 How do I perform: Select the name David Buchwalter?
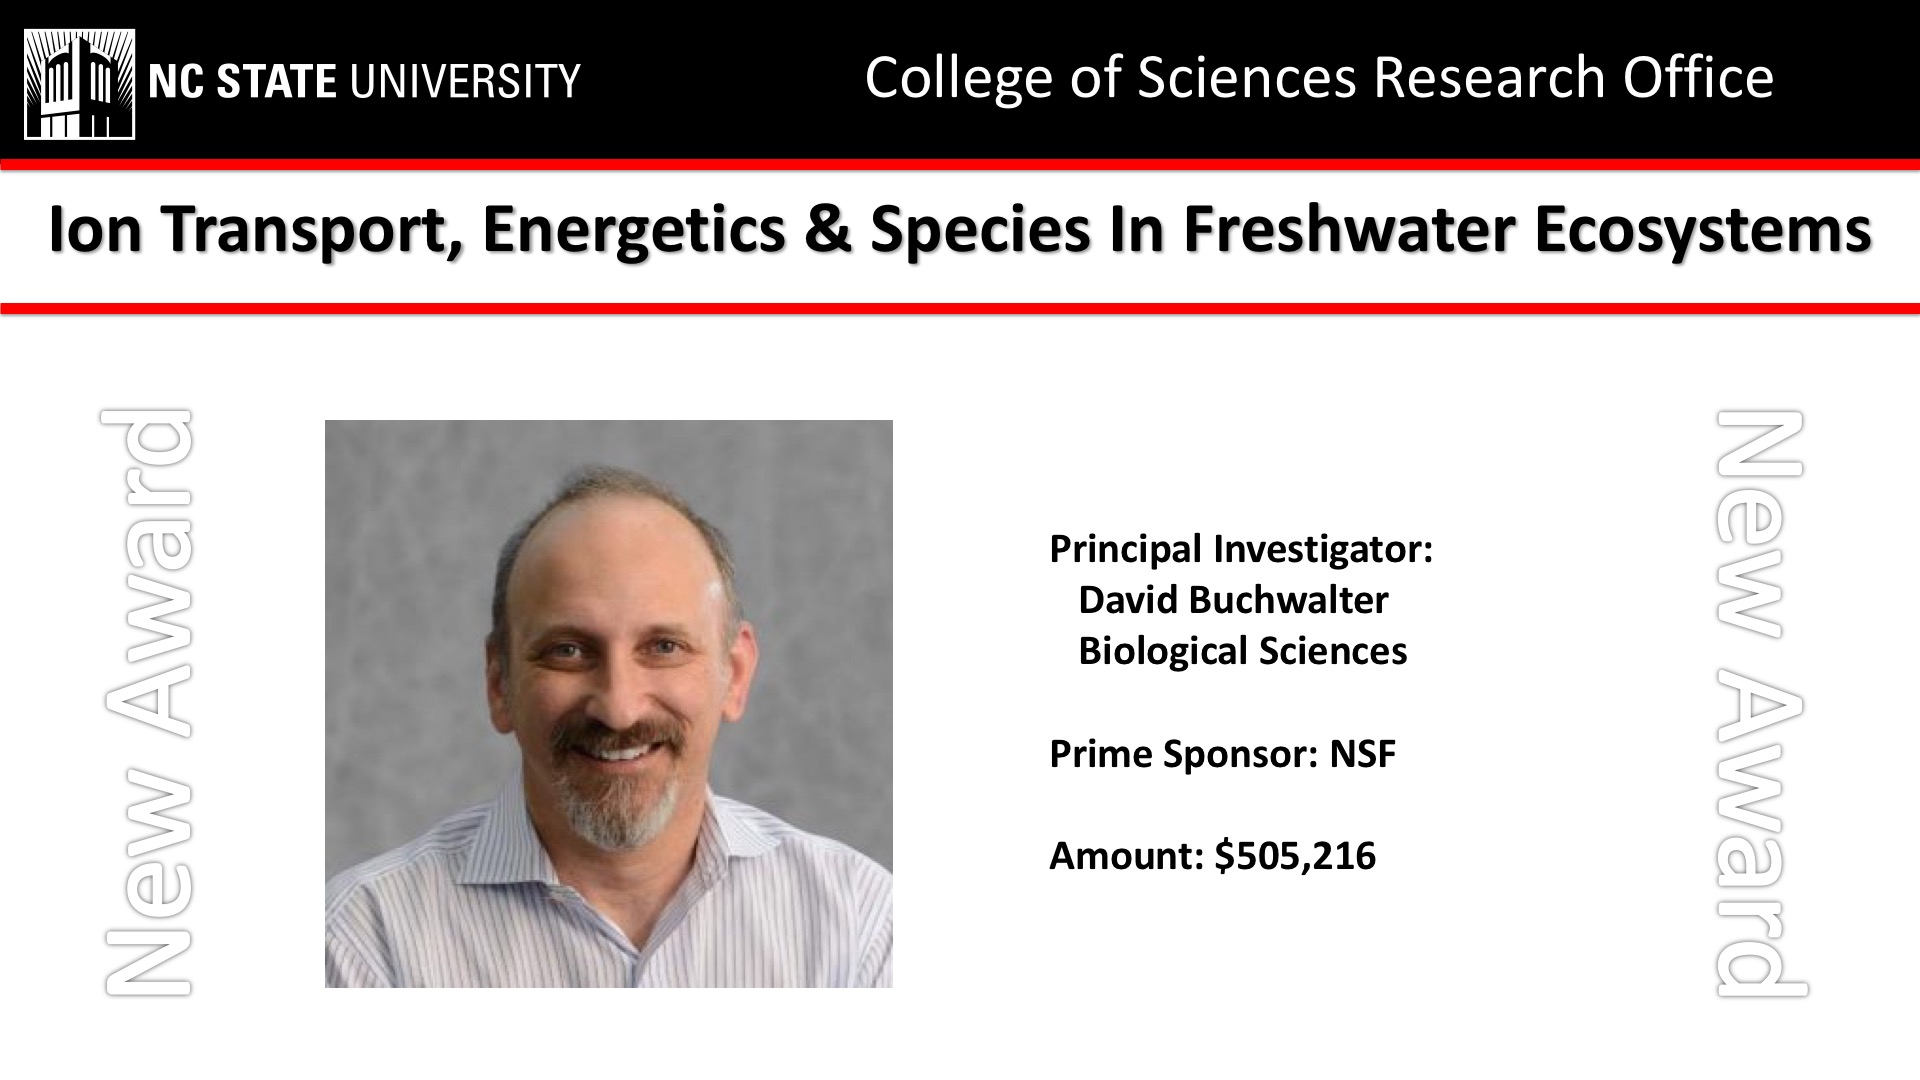tap(1233, 600)
